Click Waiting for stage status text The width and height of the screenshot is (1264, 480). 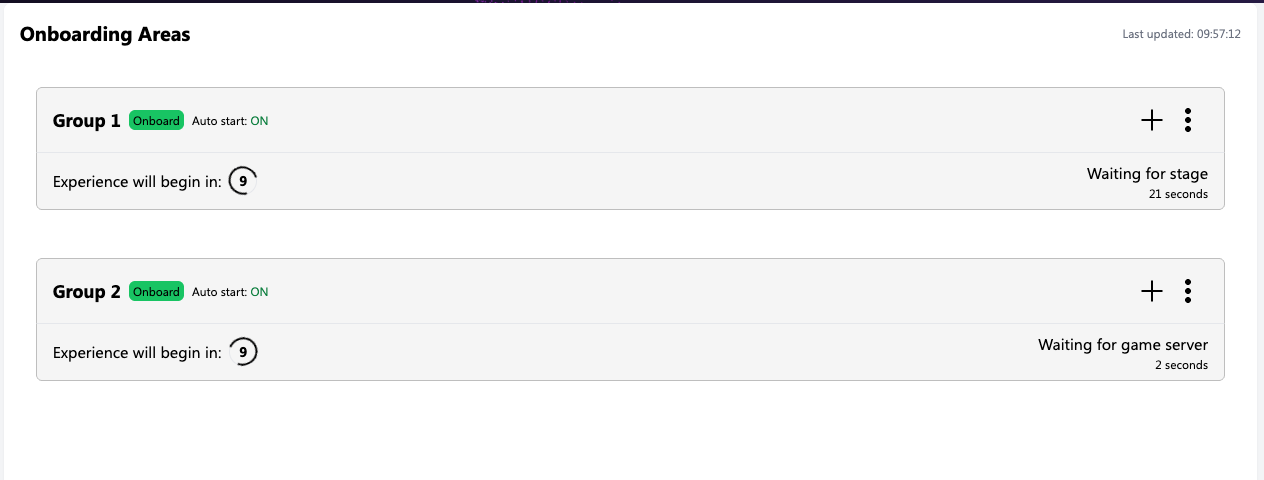1147,174
